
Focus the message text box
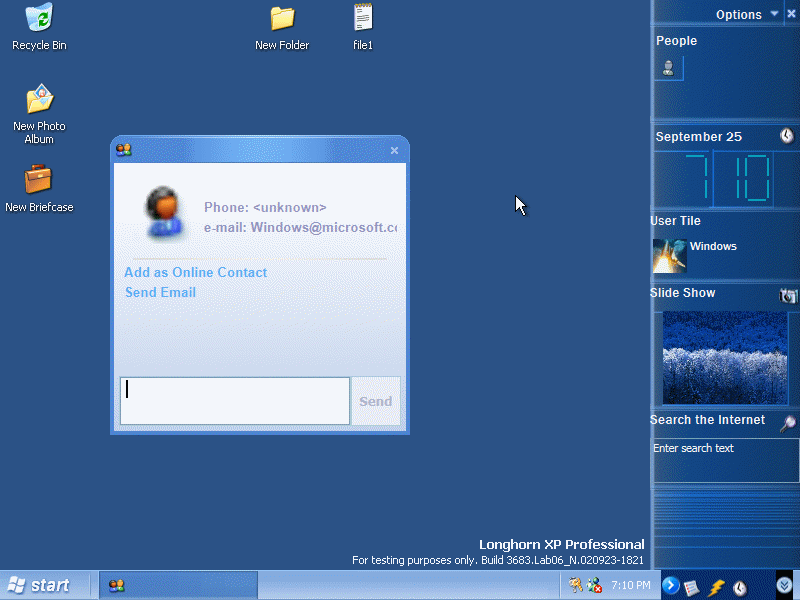point(235,401)
